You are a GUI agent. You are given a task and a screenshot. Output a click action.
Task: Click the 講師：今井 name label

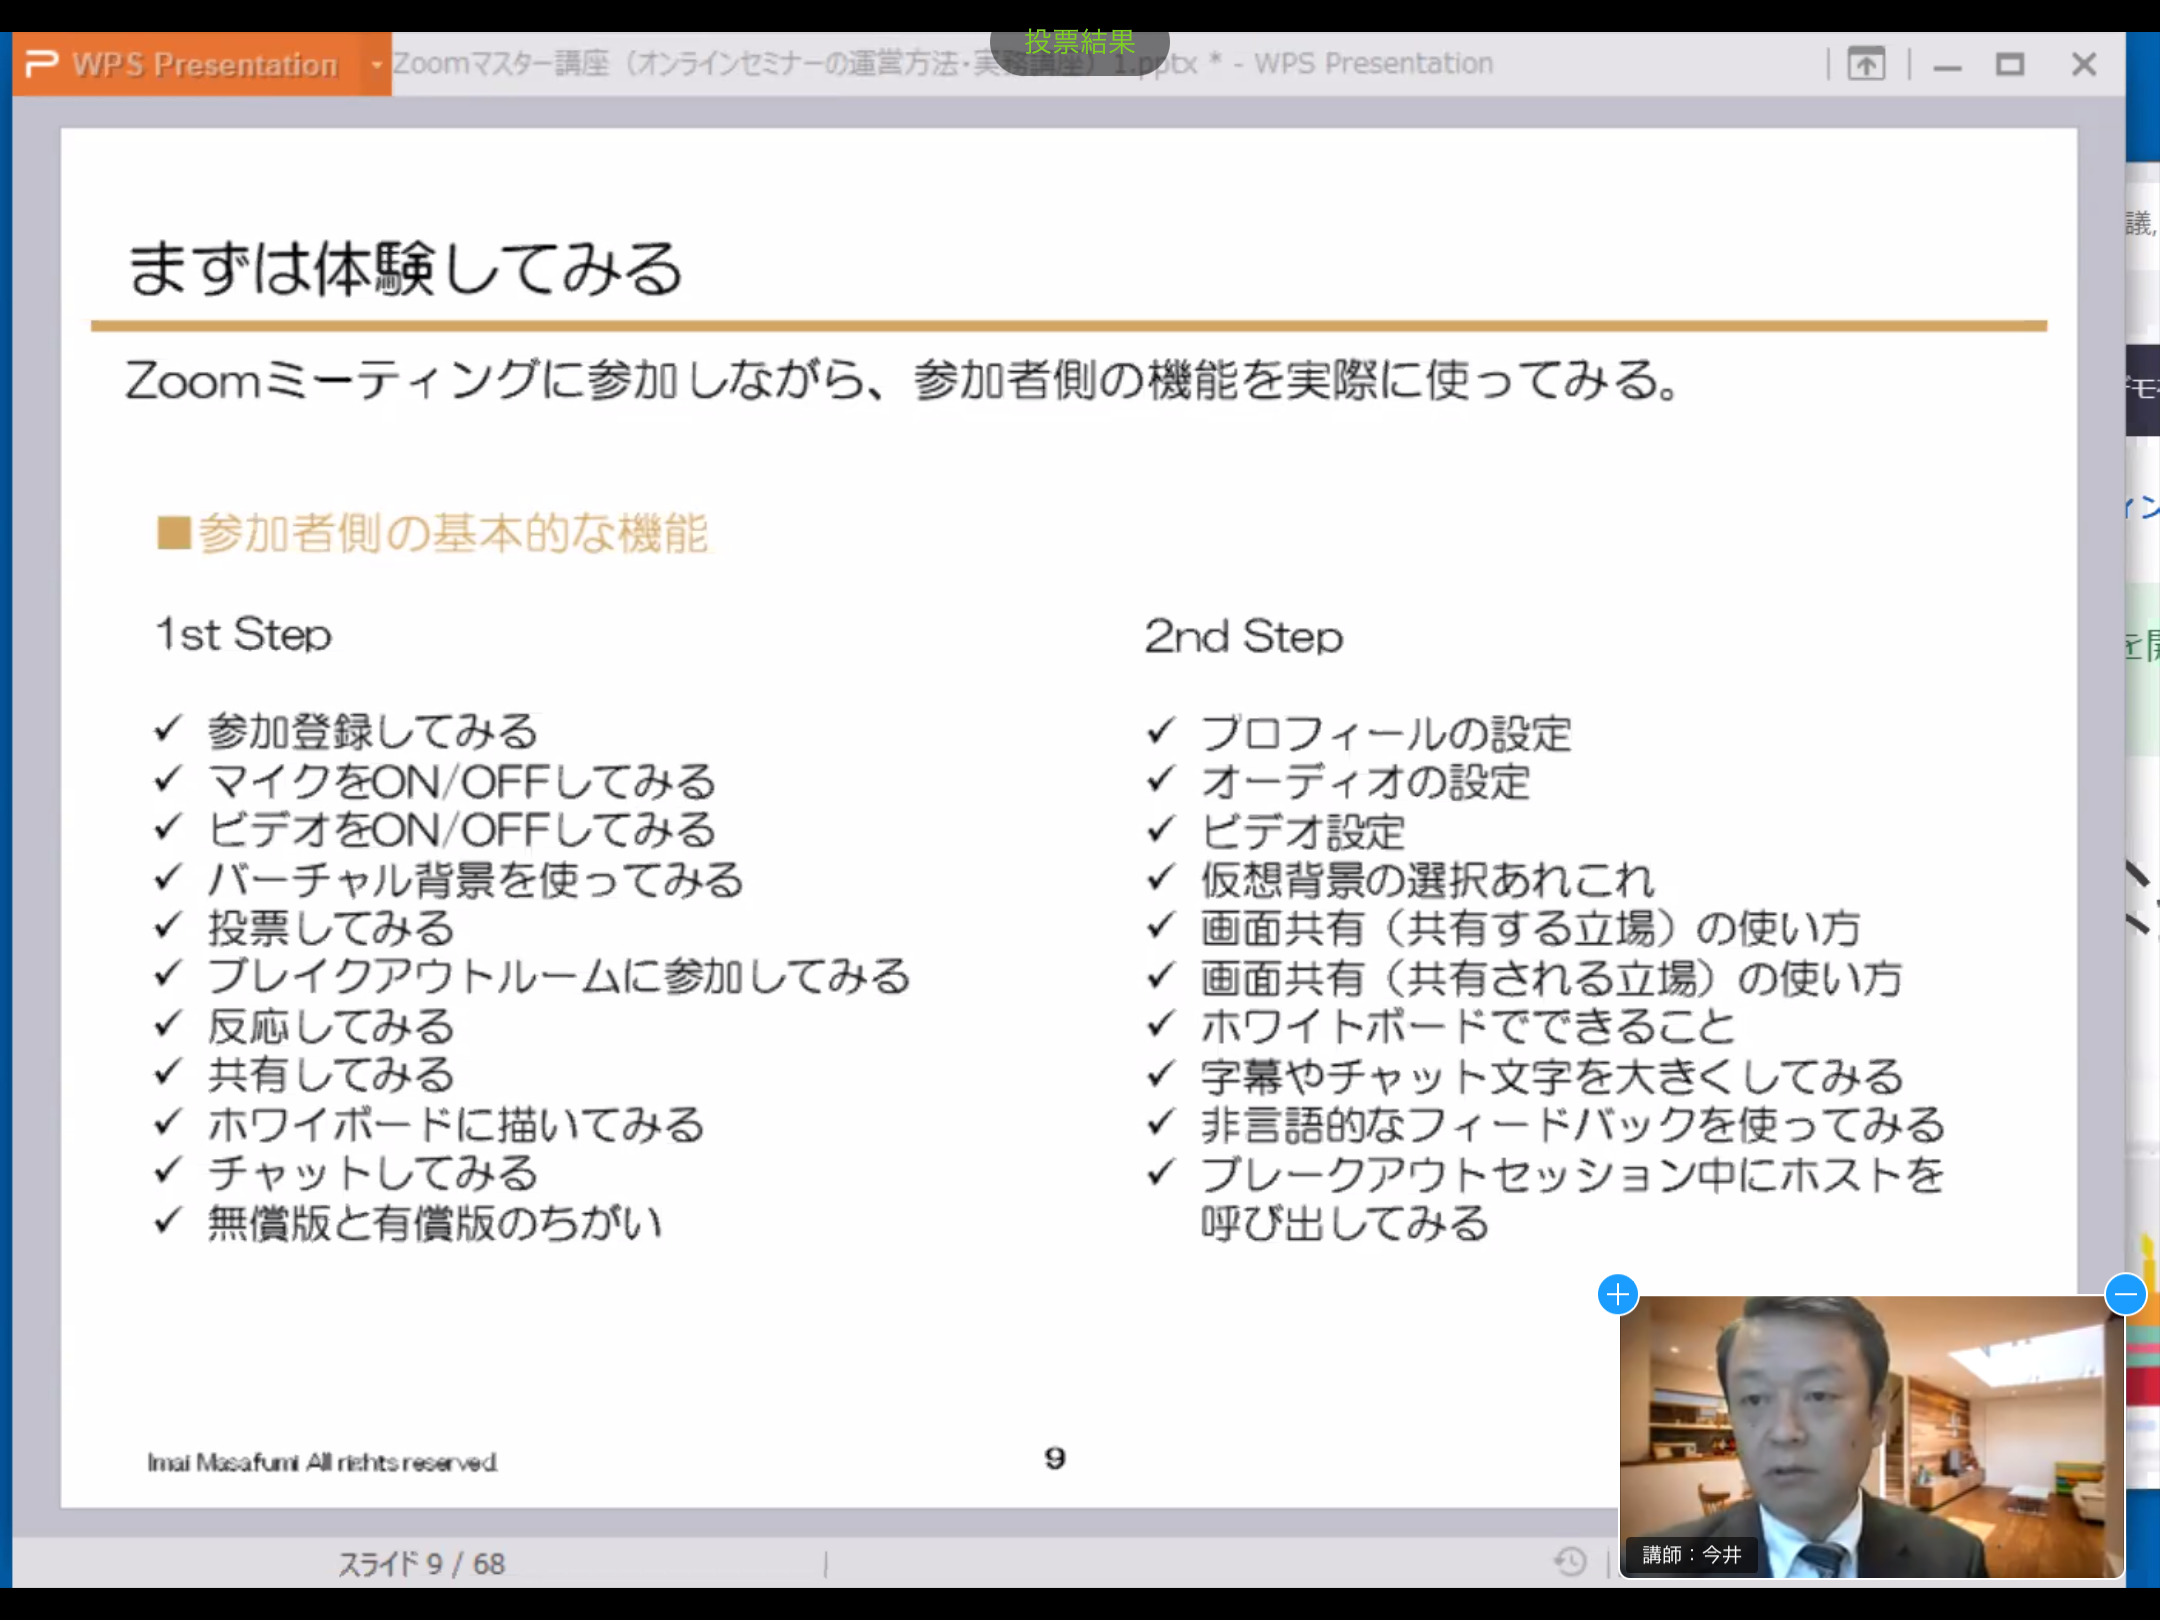[1691, 1554]
